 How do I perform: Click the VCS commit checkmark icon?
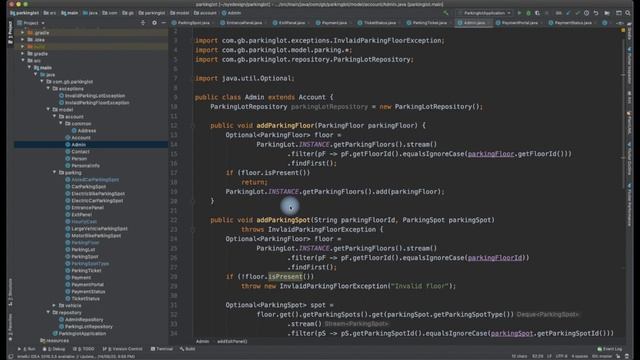coord(577,13)
